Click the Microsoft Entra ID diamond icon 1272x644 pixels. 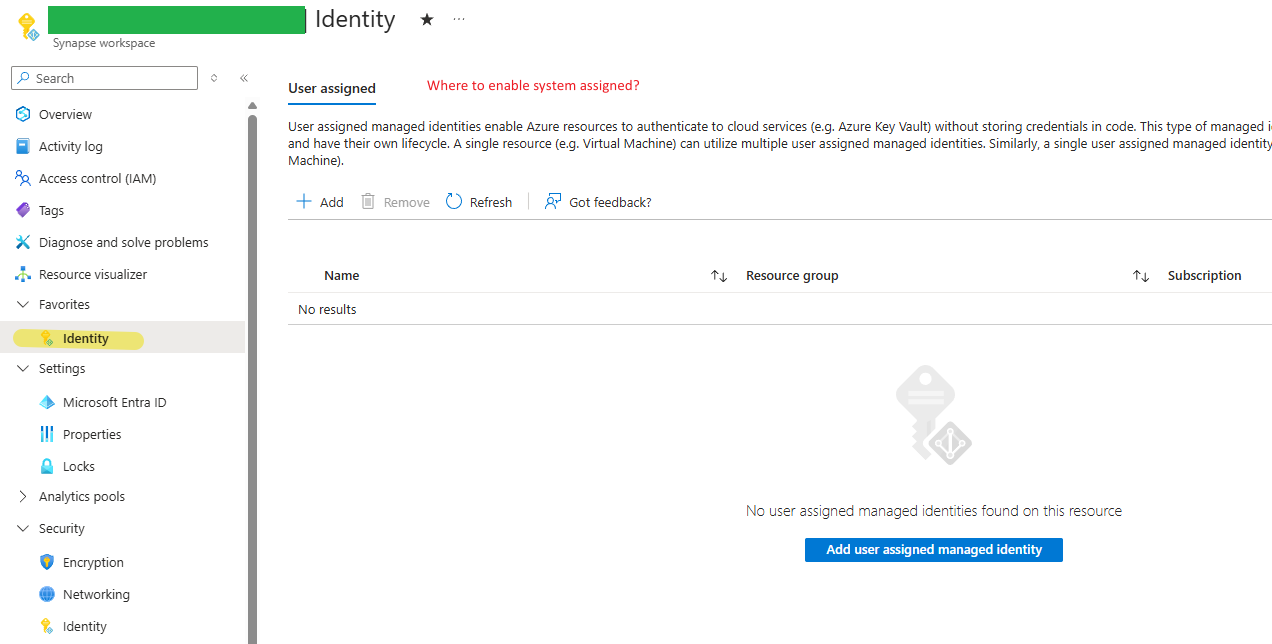click(47, 402)
